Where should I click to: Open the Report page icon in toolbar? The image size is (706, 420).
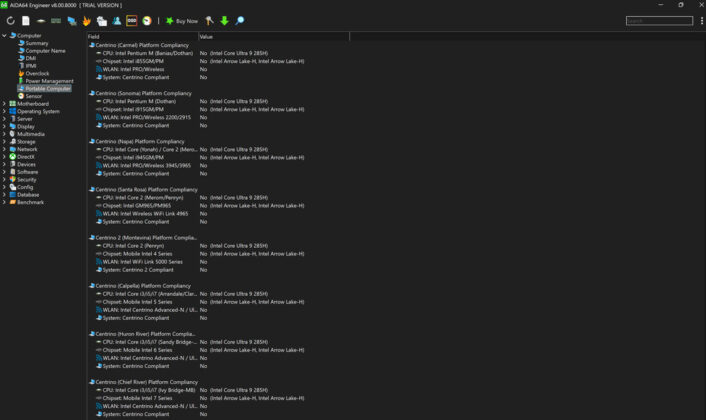26,21
